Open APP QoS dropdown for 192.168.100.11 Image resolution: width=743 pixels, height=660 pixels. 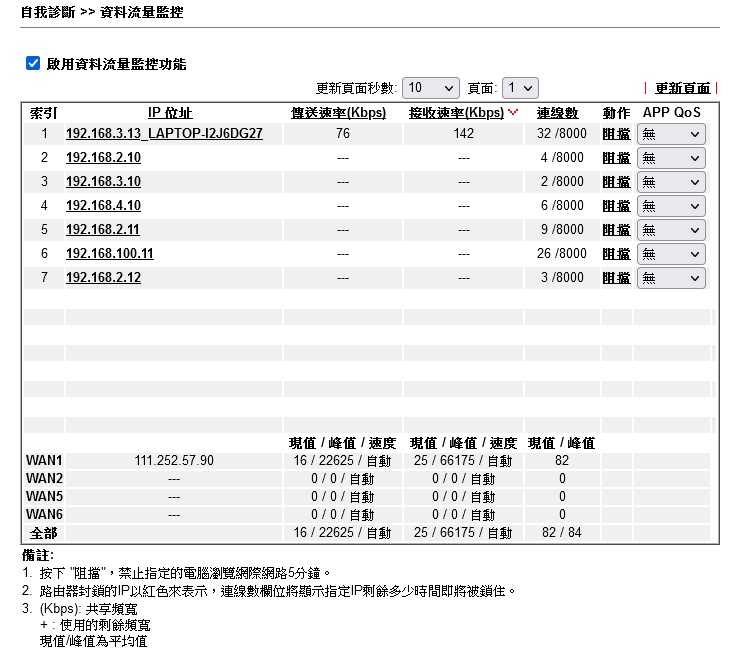click(x=671, y=254)
